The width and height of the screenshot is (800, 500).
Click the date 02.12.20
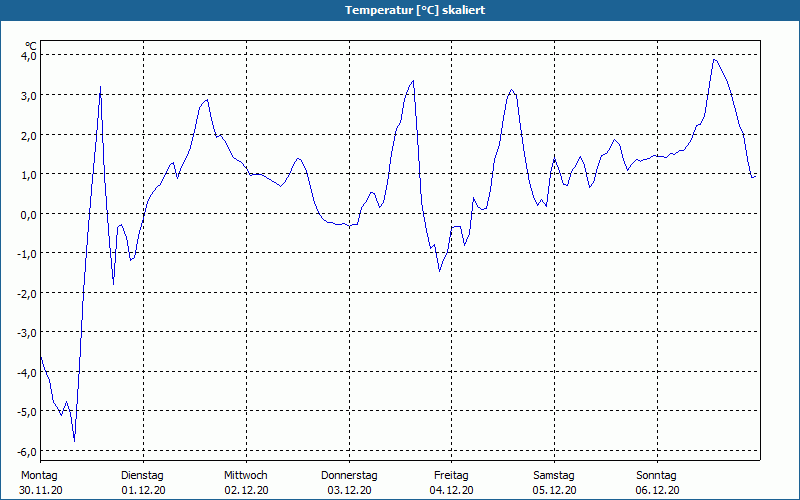(246, 490)
